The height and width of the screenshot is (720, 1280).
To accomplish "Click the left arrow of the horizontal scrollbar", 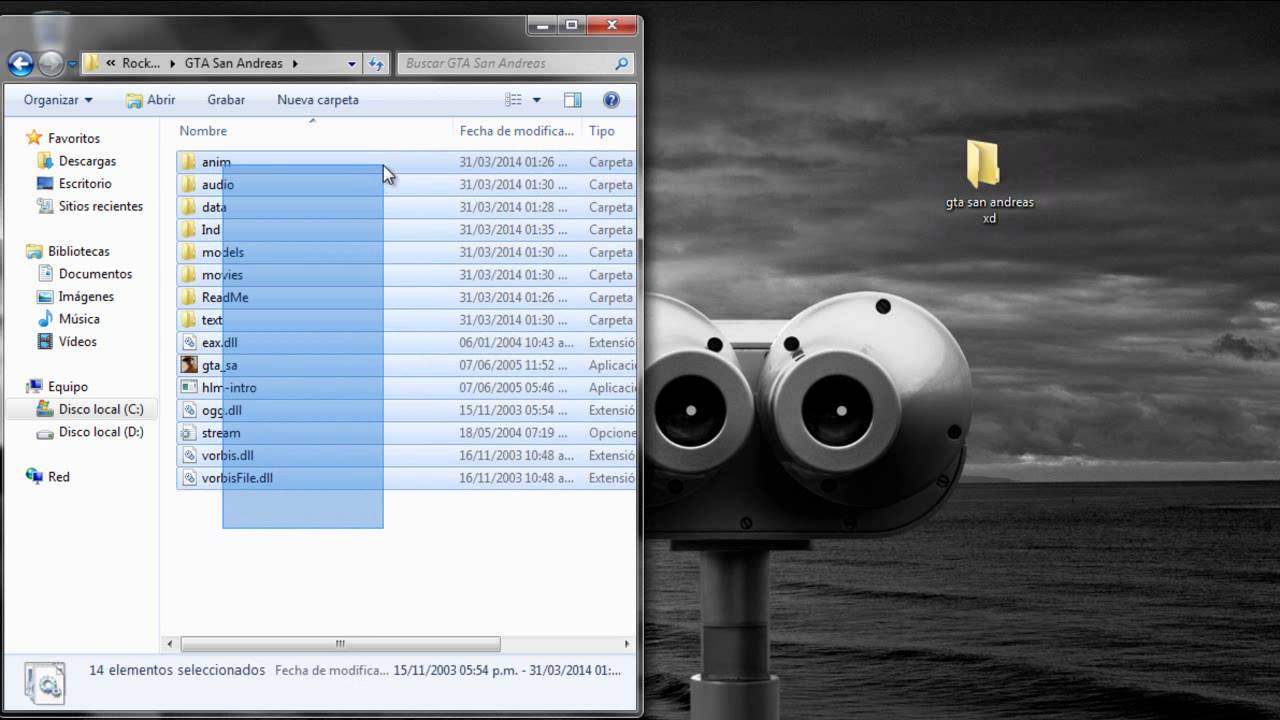I will click(x=170, y=644).
